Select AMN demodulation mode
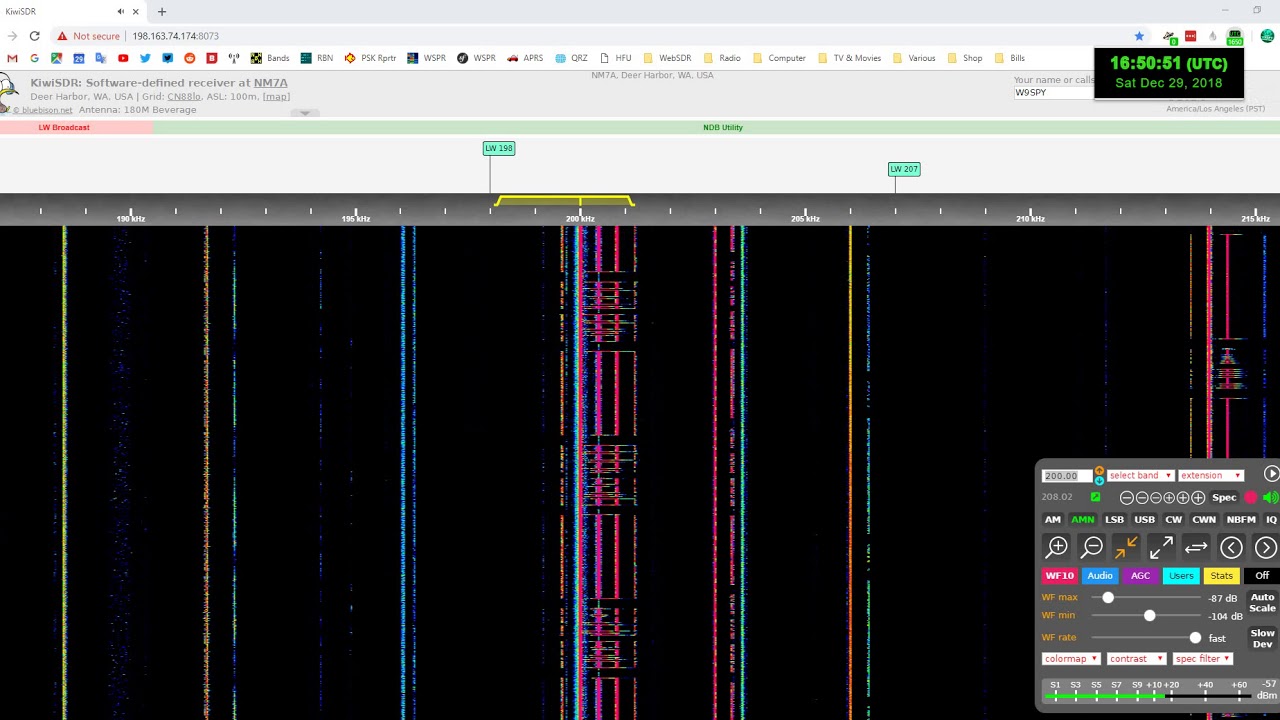This screenshot has width=1280, height=720. 1083,519
